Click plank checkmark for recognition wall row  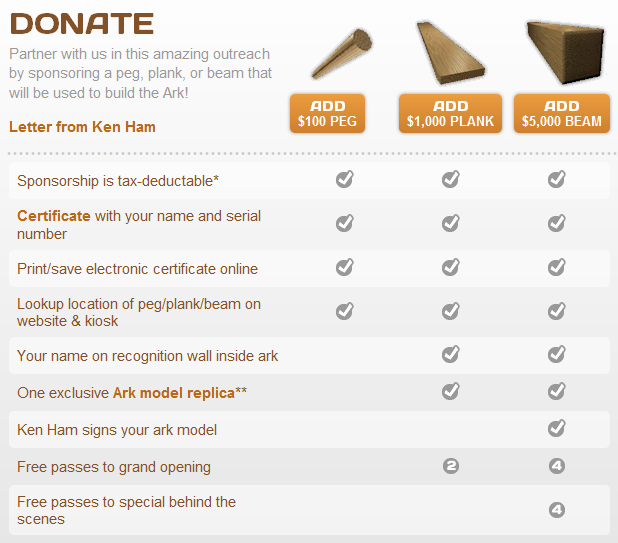tap(451, 355)
